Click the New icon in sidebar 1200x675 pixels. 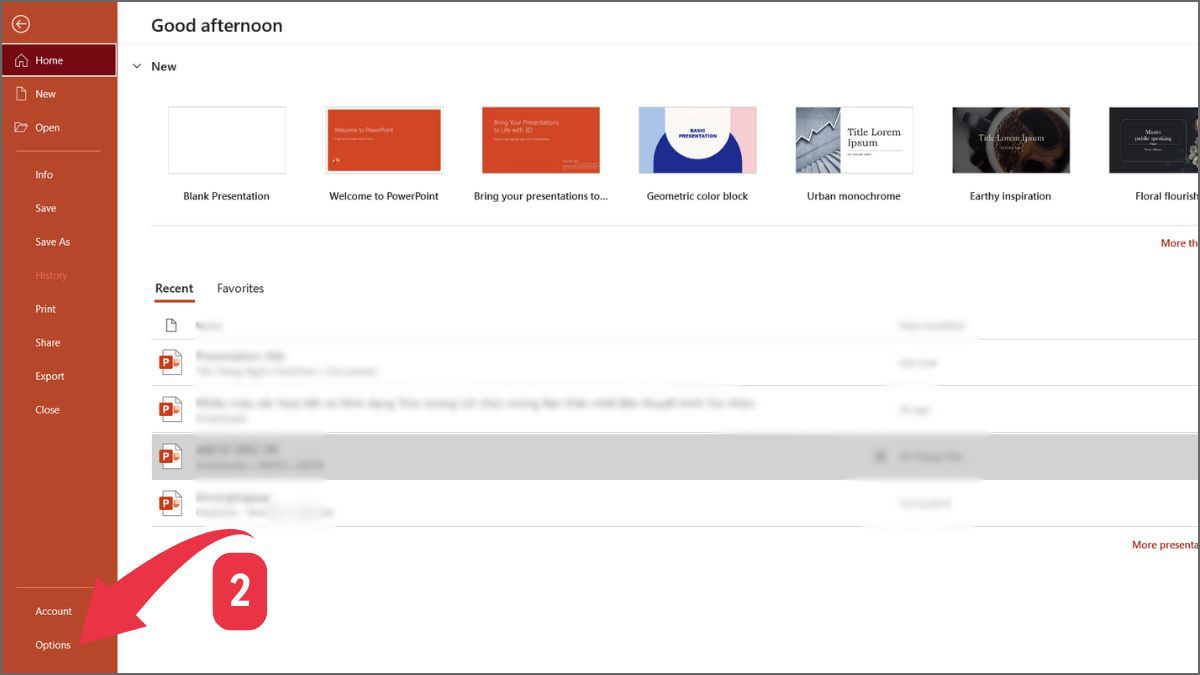point(22,93)
